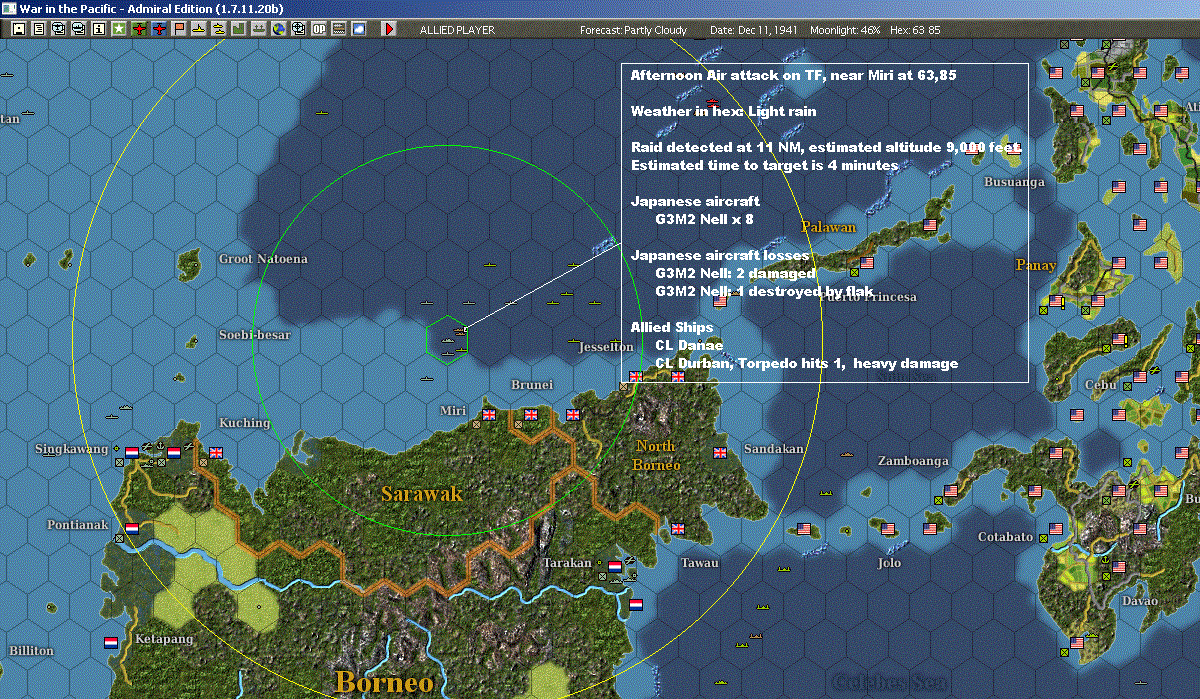The height and width of the screenshot is (699, 1200).
Task: Click the globe toolbar icon
Action: pos(278,29)
